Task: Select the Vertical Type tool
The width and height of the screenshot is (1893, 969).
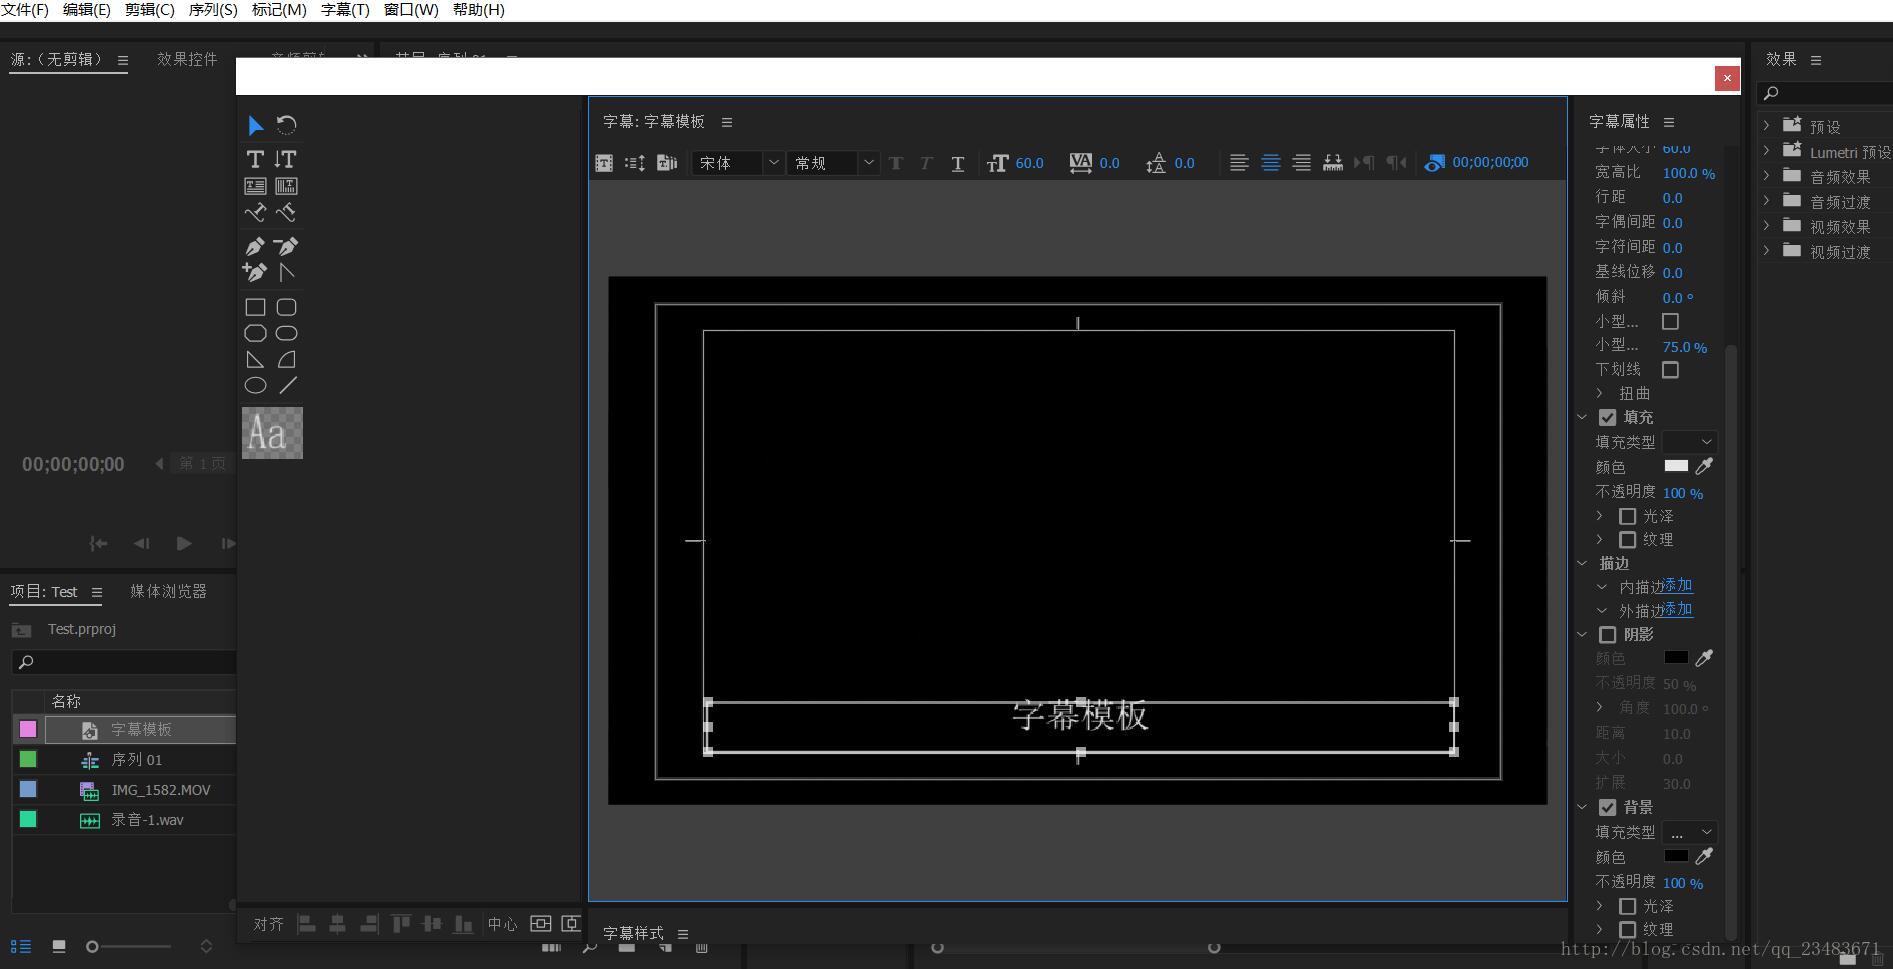Action: click(286, 159)
